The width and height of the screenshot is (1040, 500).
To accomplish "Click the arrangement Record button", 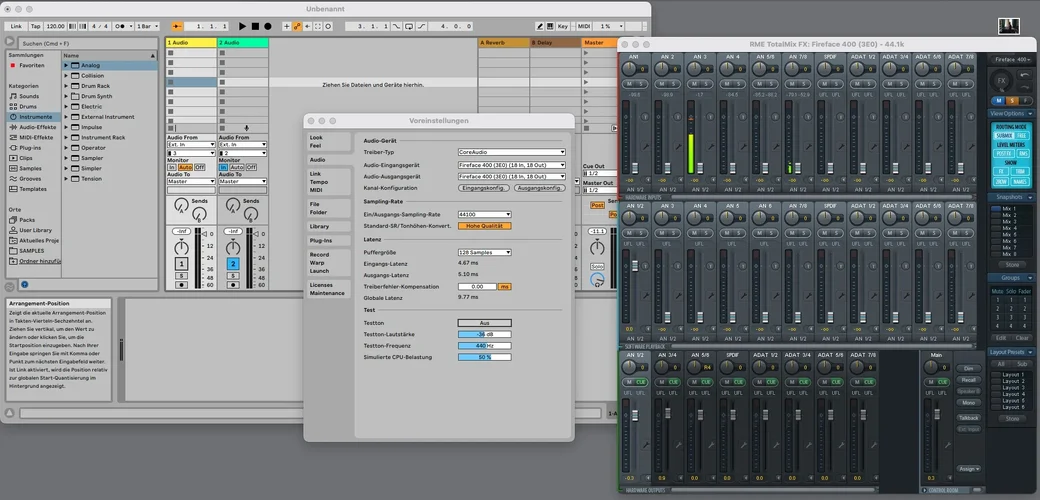I will click(267, 26).
